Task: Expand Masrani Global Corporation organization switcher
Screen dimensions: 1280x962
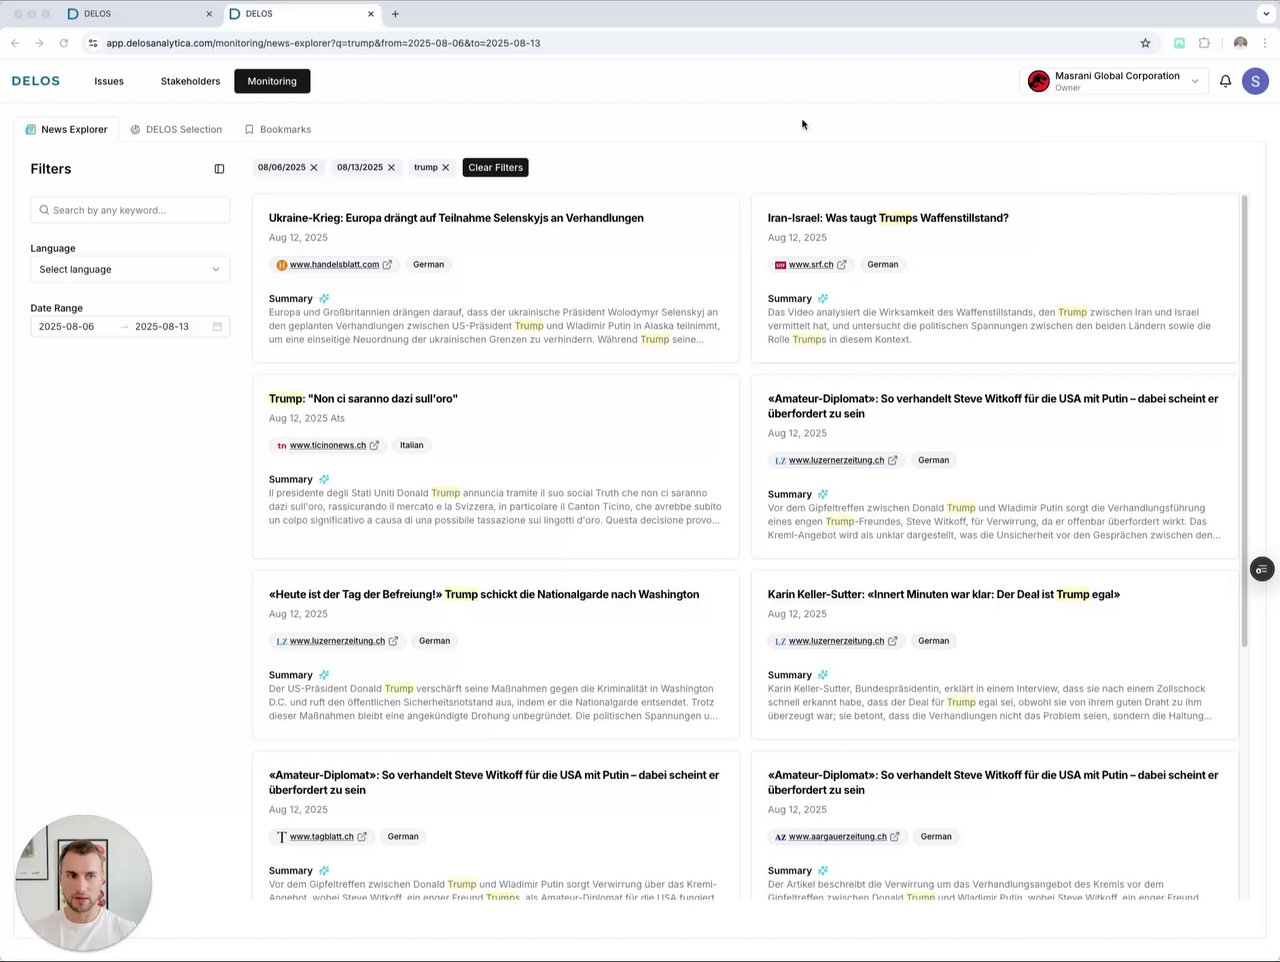Action: (1114, 81)
